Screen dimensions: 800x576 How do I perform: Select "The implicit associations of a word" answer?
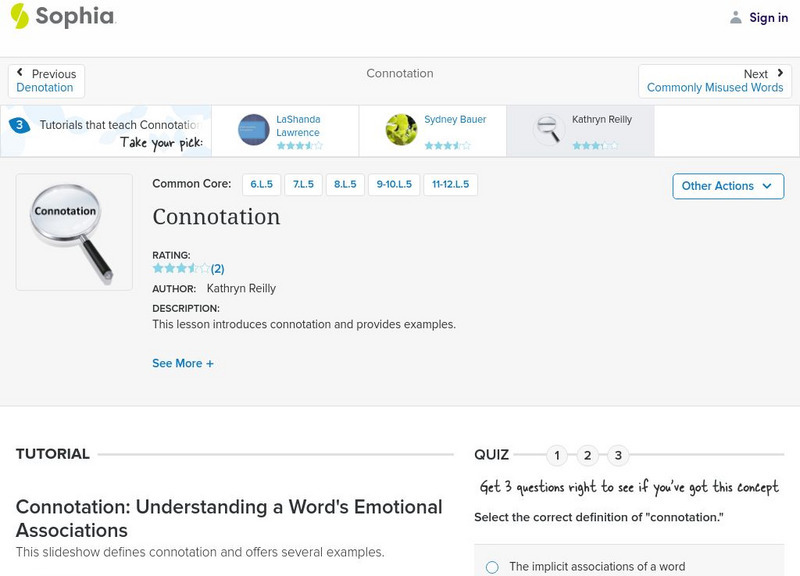point(492,567)
